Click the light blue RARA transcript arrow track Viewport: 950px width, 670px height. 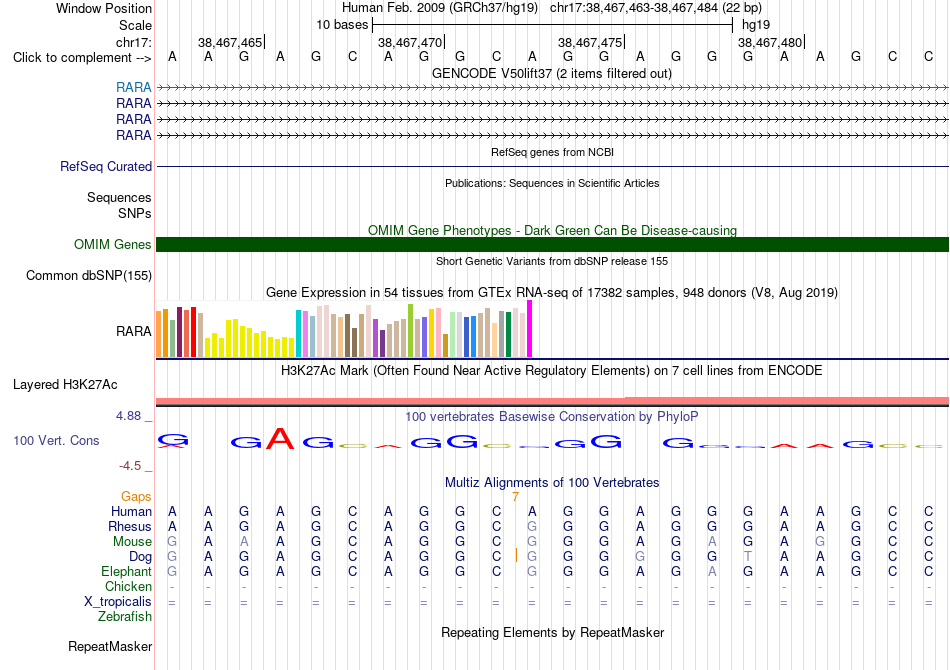tap(552, 88)
